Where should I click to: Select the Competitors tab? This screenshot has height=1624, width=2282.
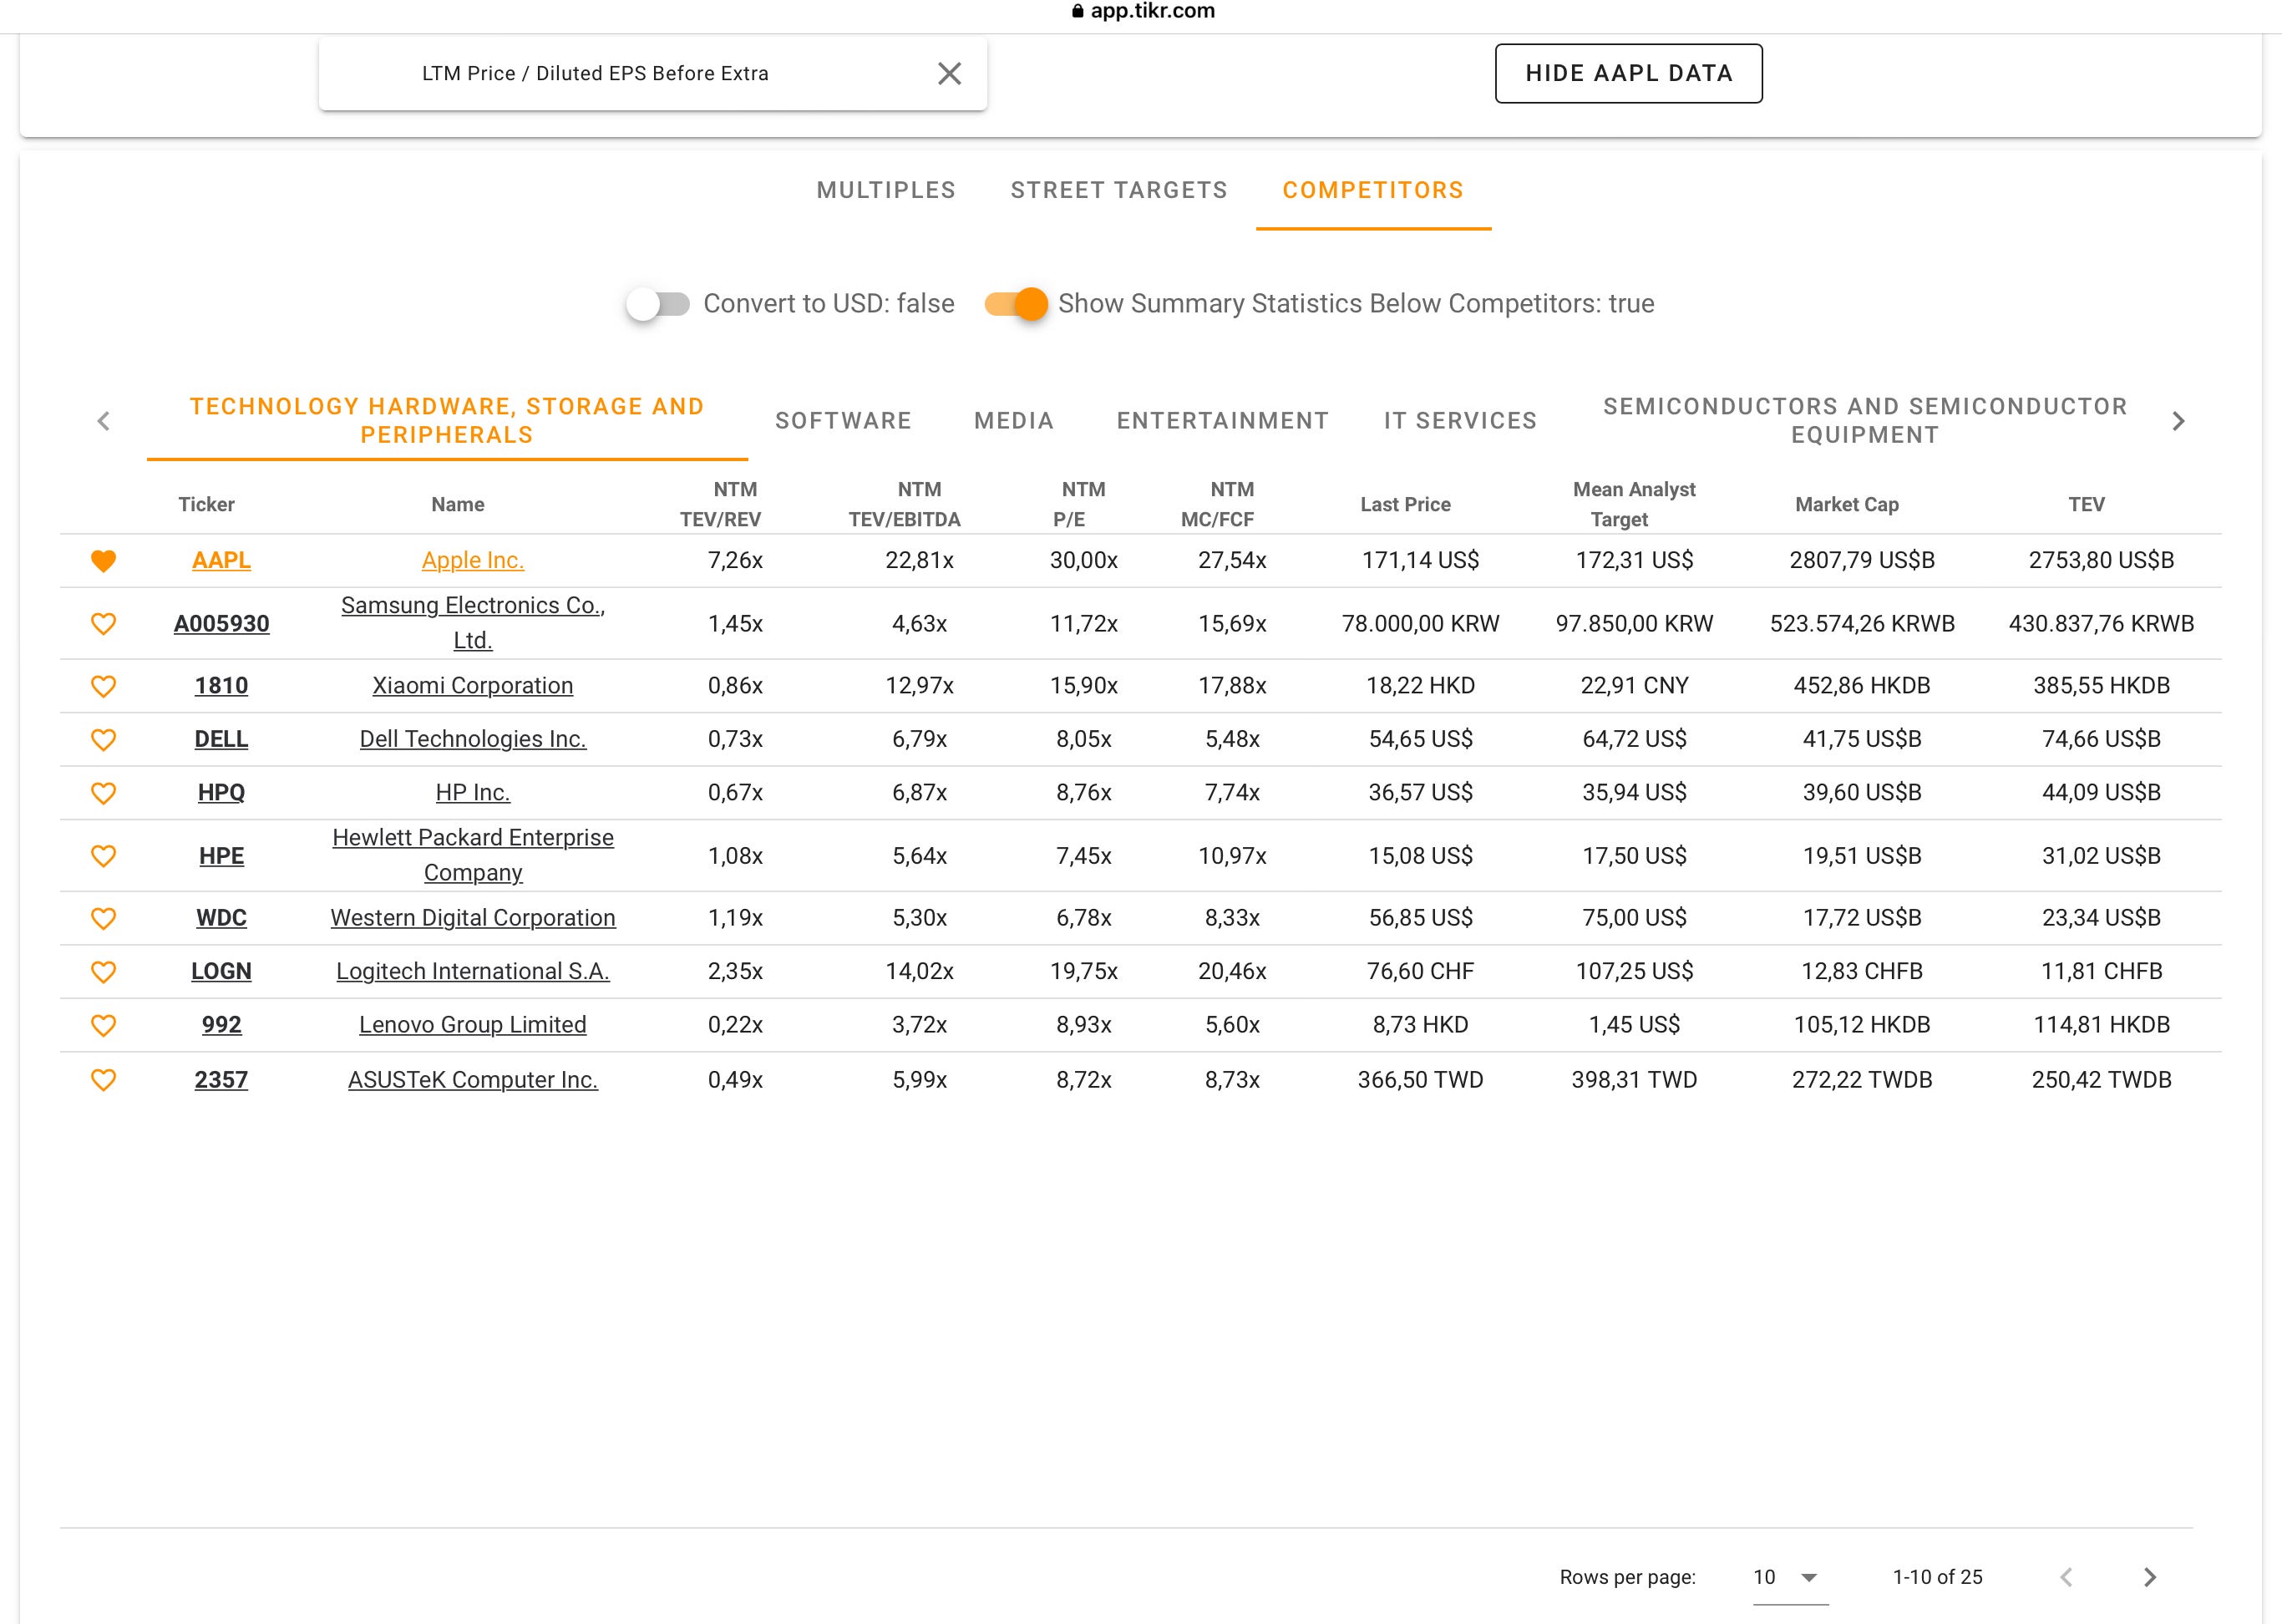coord(1373,190)
